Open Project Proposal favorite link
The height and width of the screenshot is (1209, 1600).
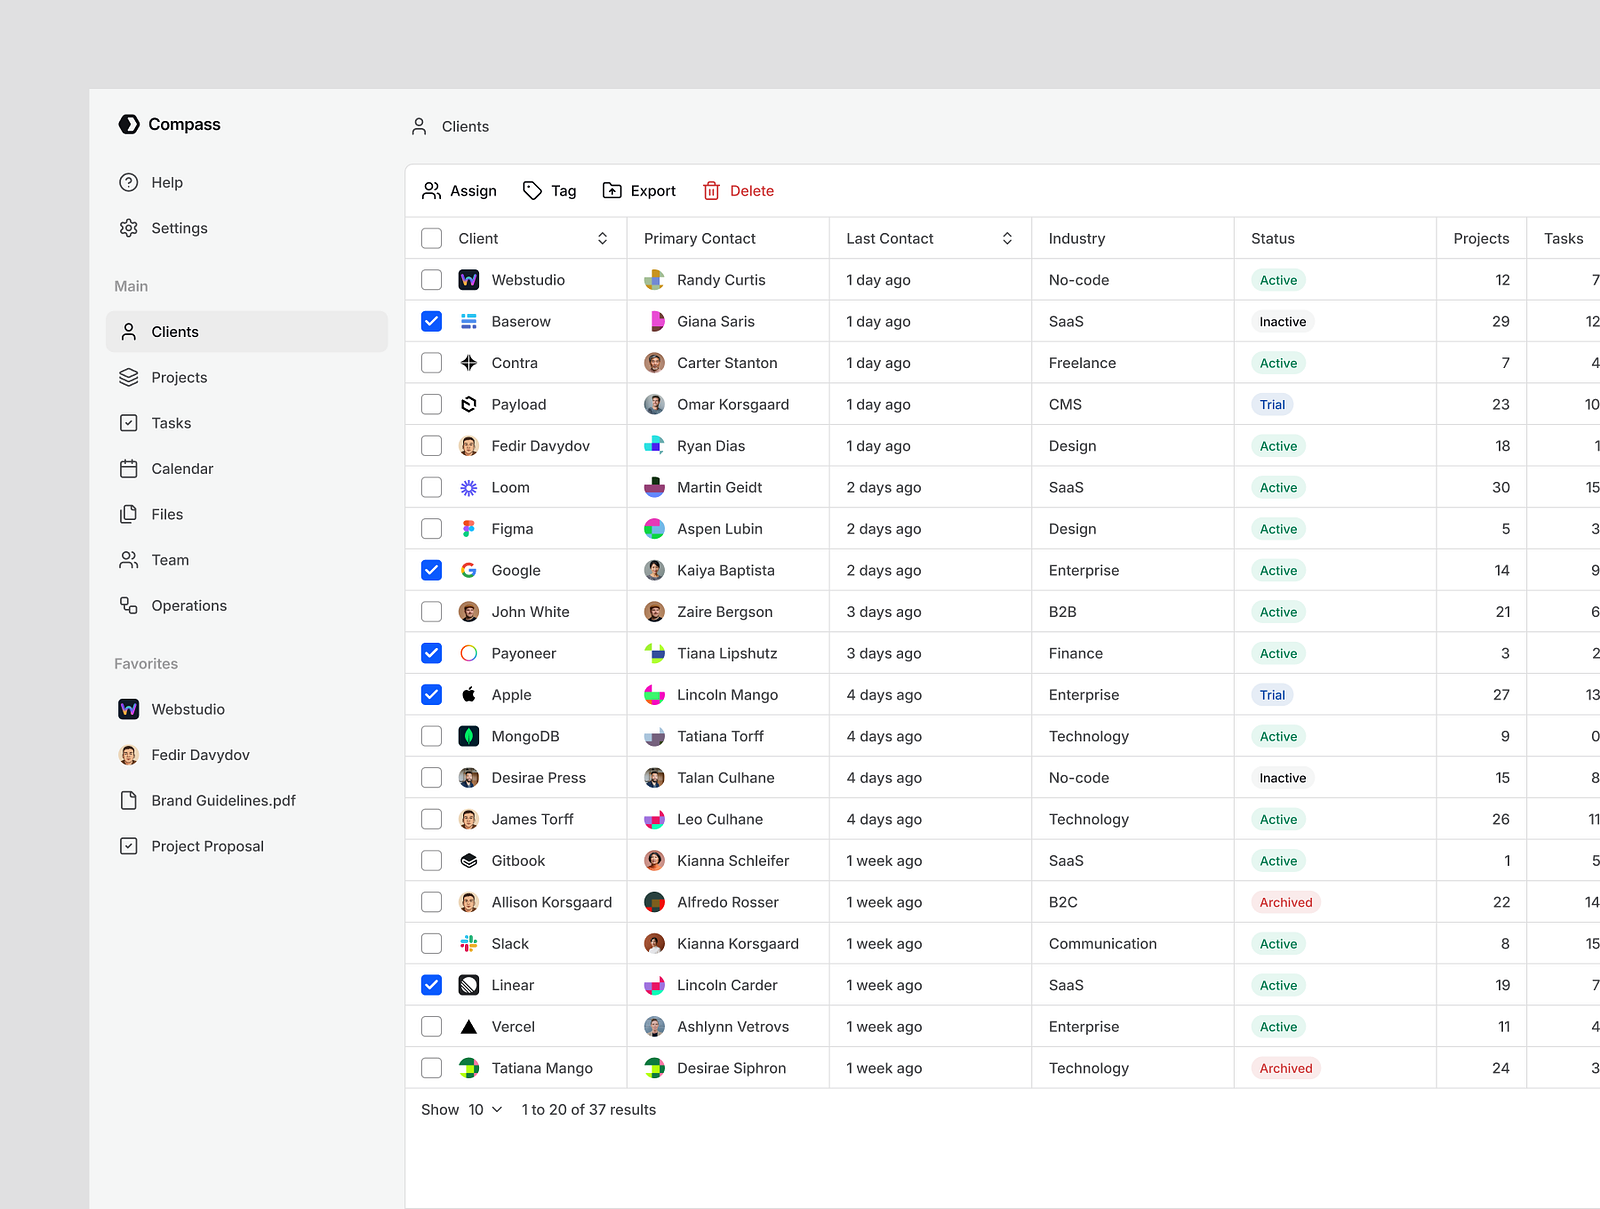click(208, 846)
